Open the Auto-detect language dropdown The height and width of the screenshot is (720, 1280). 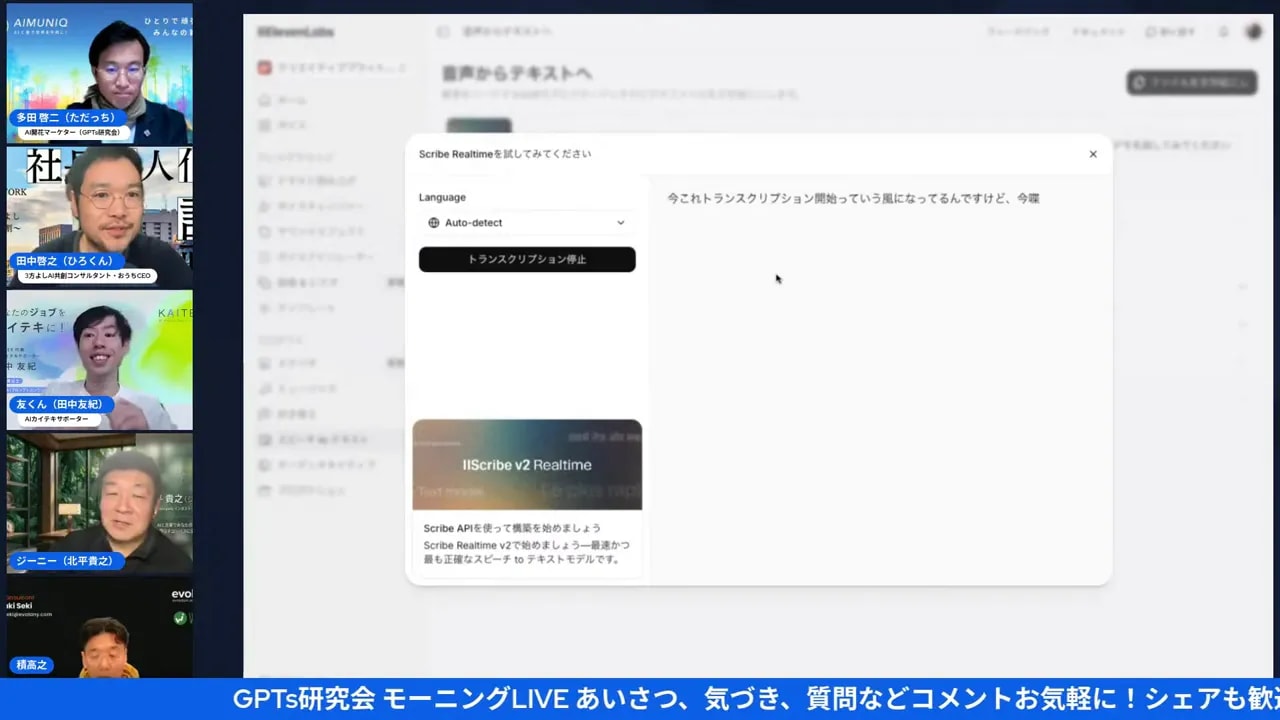point(527,222)
